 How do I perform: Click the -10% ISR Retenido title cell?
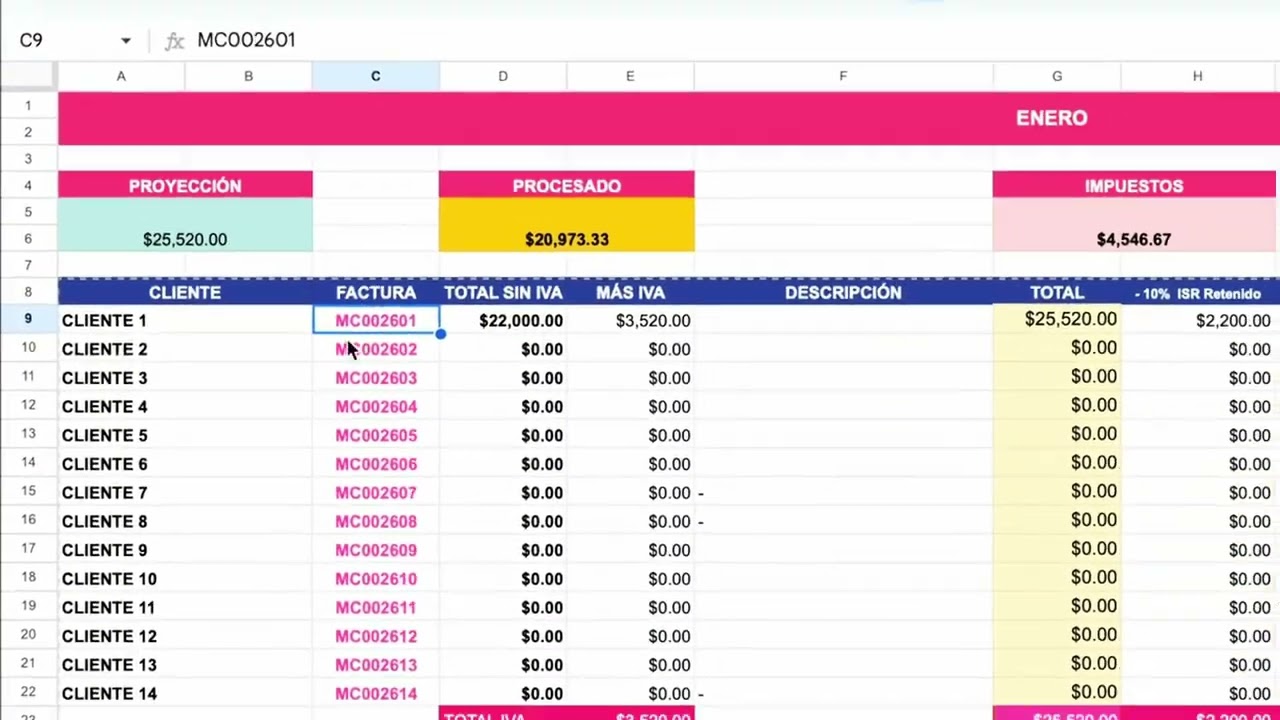[1197, 293]
